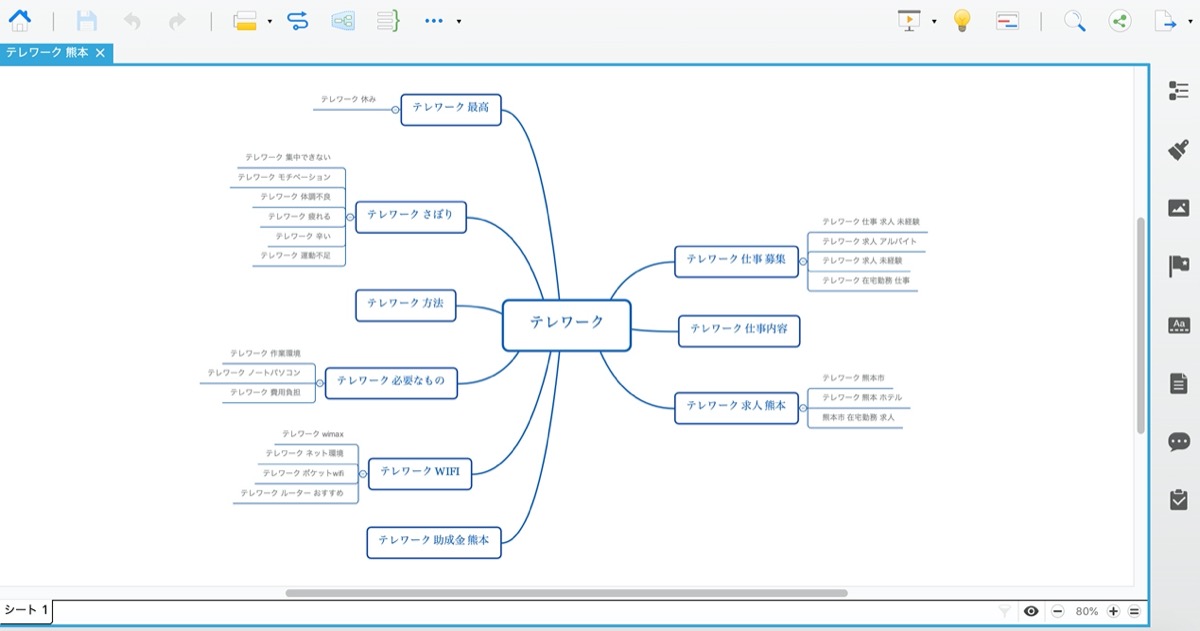Close the テレワーク 熊本 tab
The height and width of the screenshot is (631, 1200).
point(100,52)
